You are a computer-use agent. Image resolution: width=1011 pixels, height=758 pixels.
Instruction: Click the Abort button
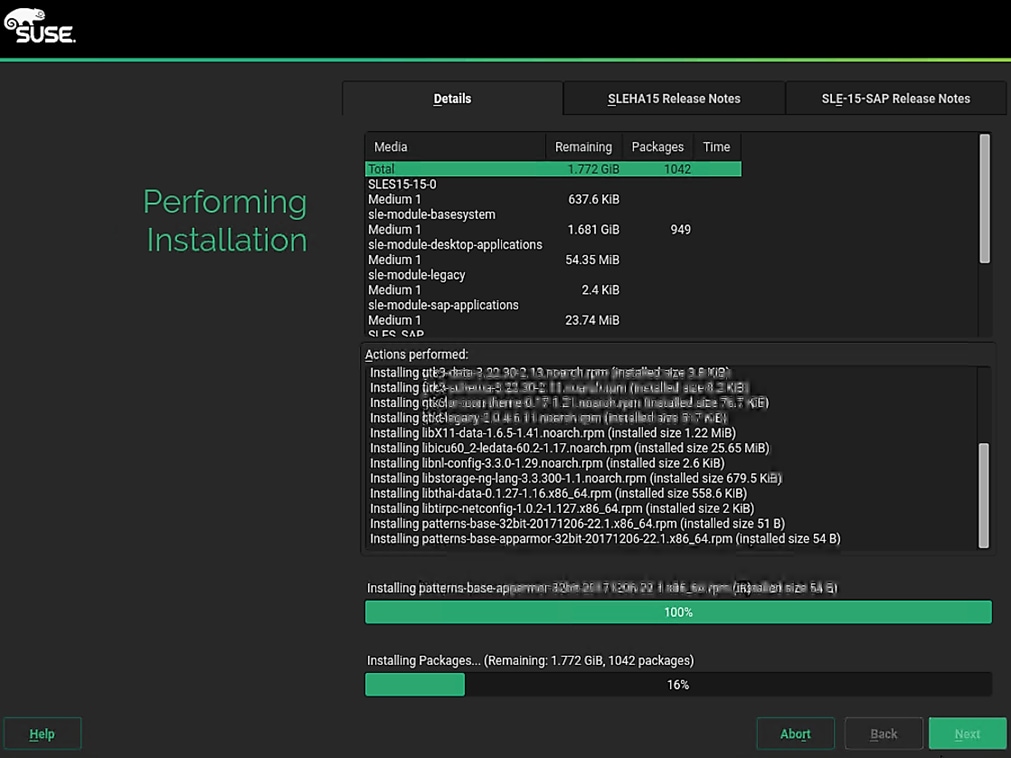795,734
